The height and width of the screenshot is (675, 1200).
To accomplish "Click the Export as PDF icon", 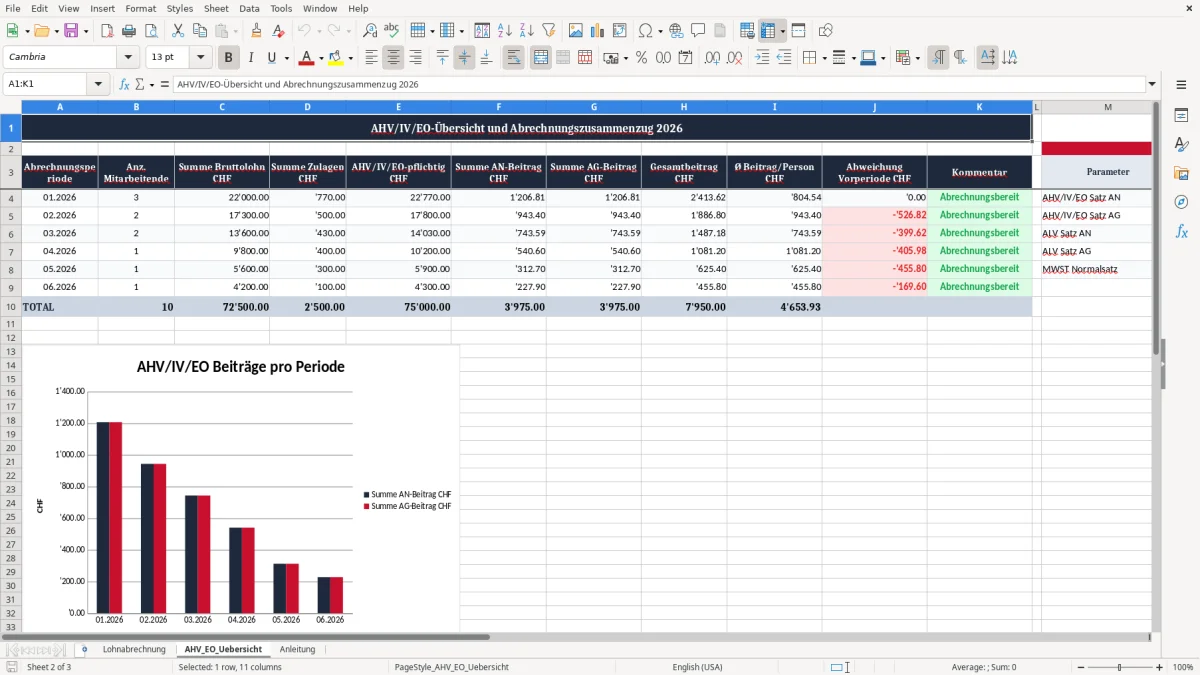I will (x=106, y=31).
